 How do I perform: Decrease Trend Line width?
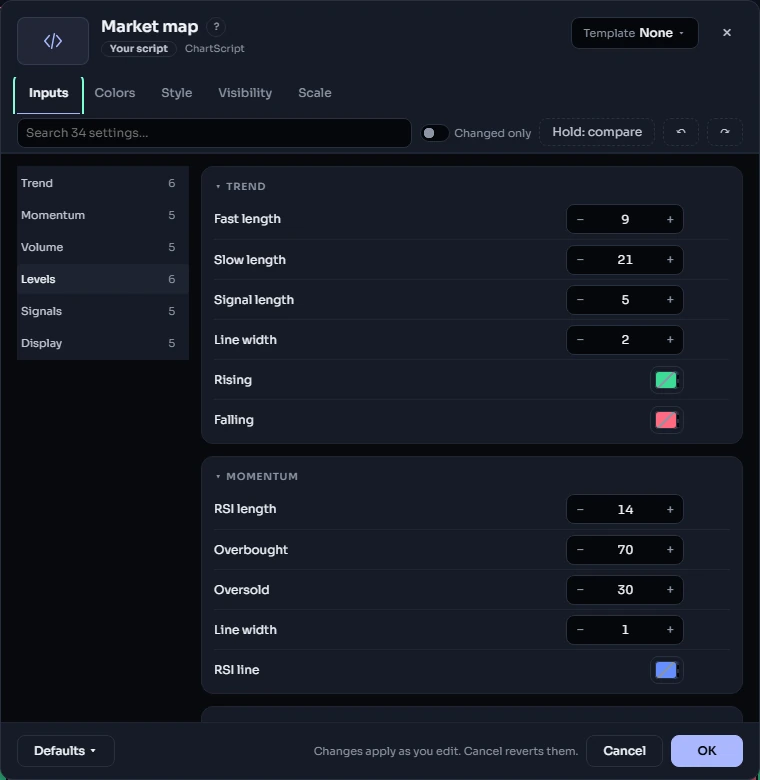pyautogui.click(x=580, y=340)
